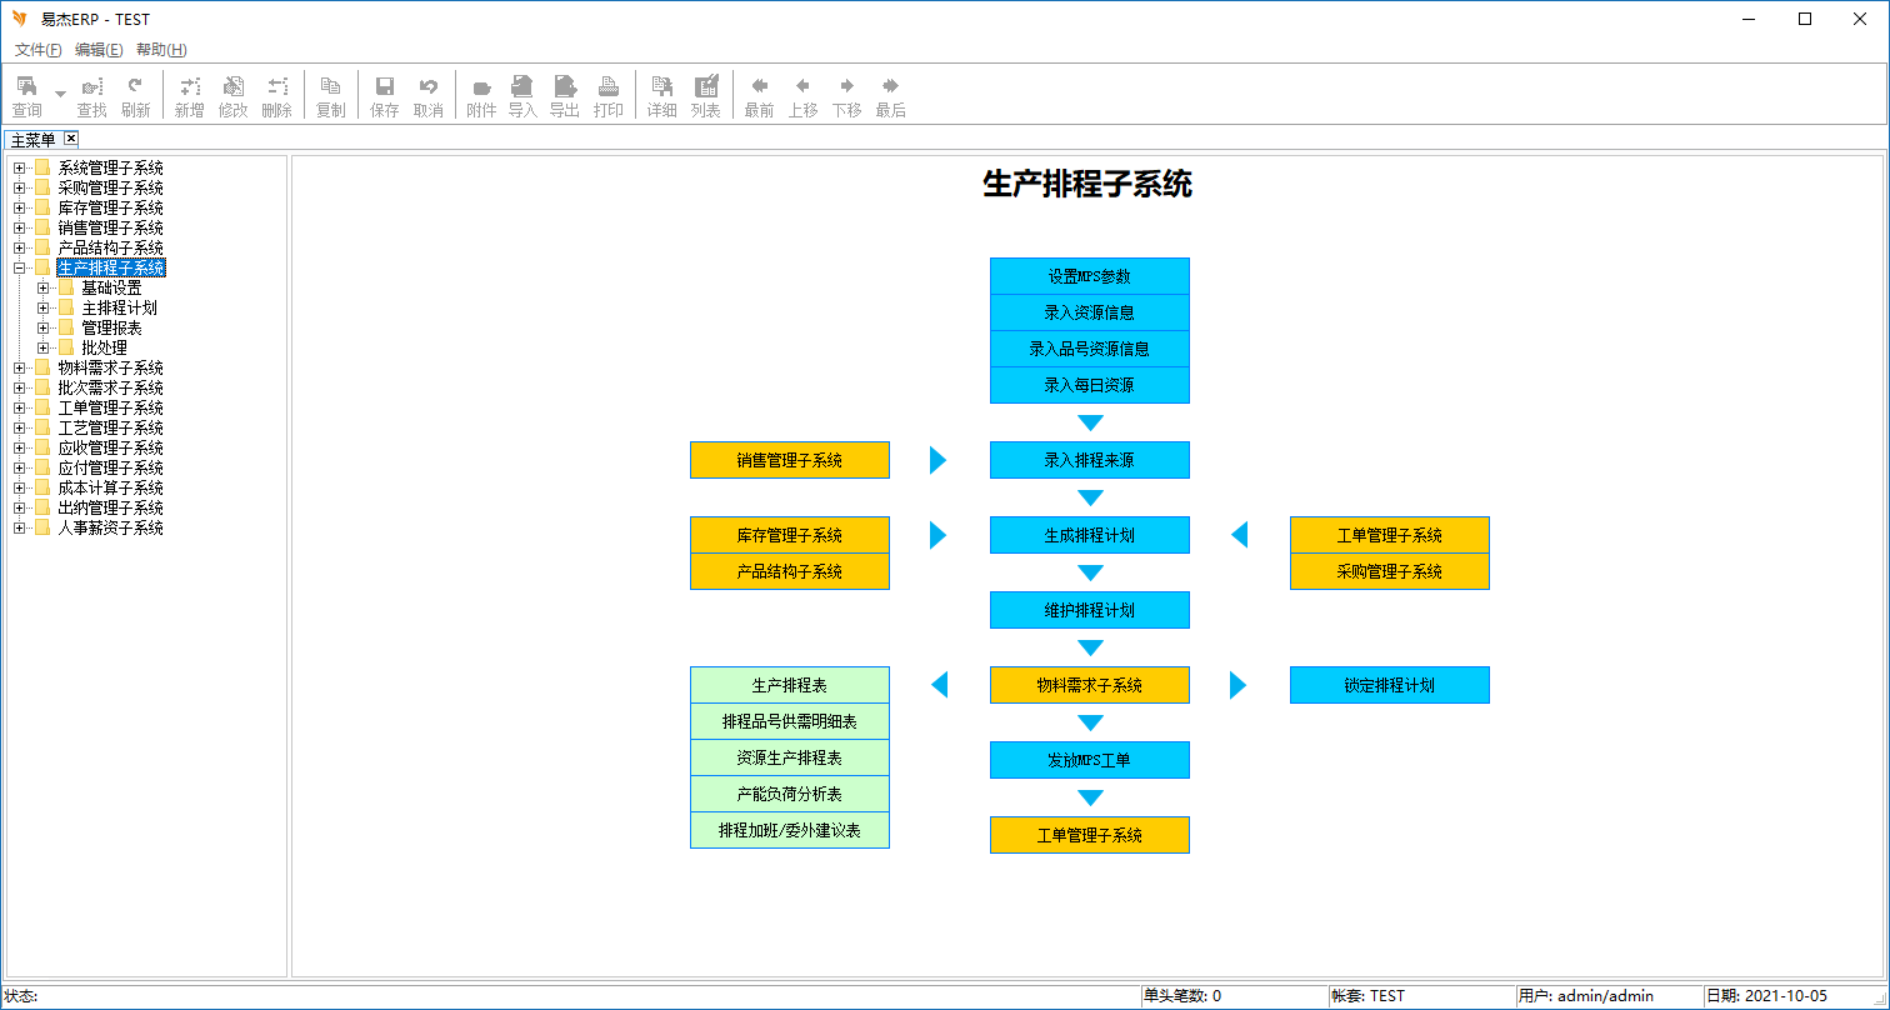Viewport: 1890px width, 1010px height.
Task: Open 录入排程来源 flowchart button
Action: coord(1090,460)
